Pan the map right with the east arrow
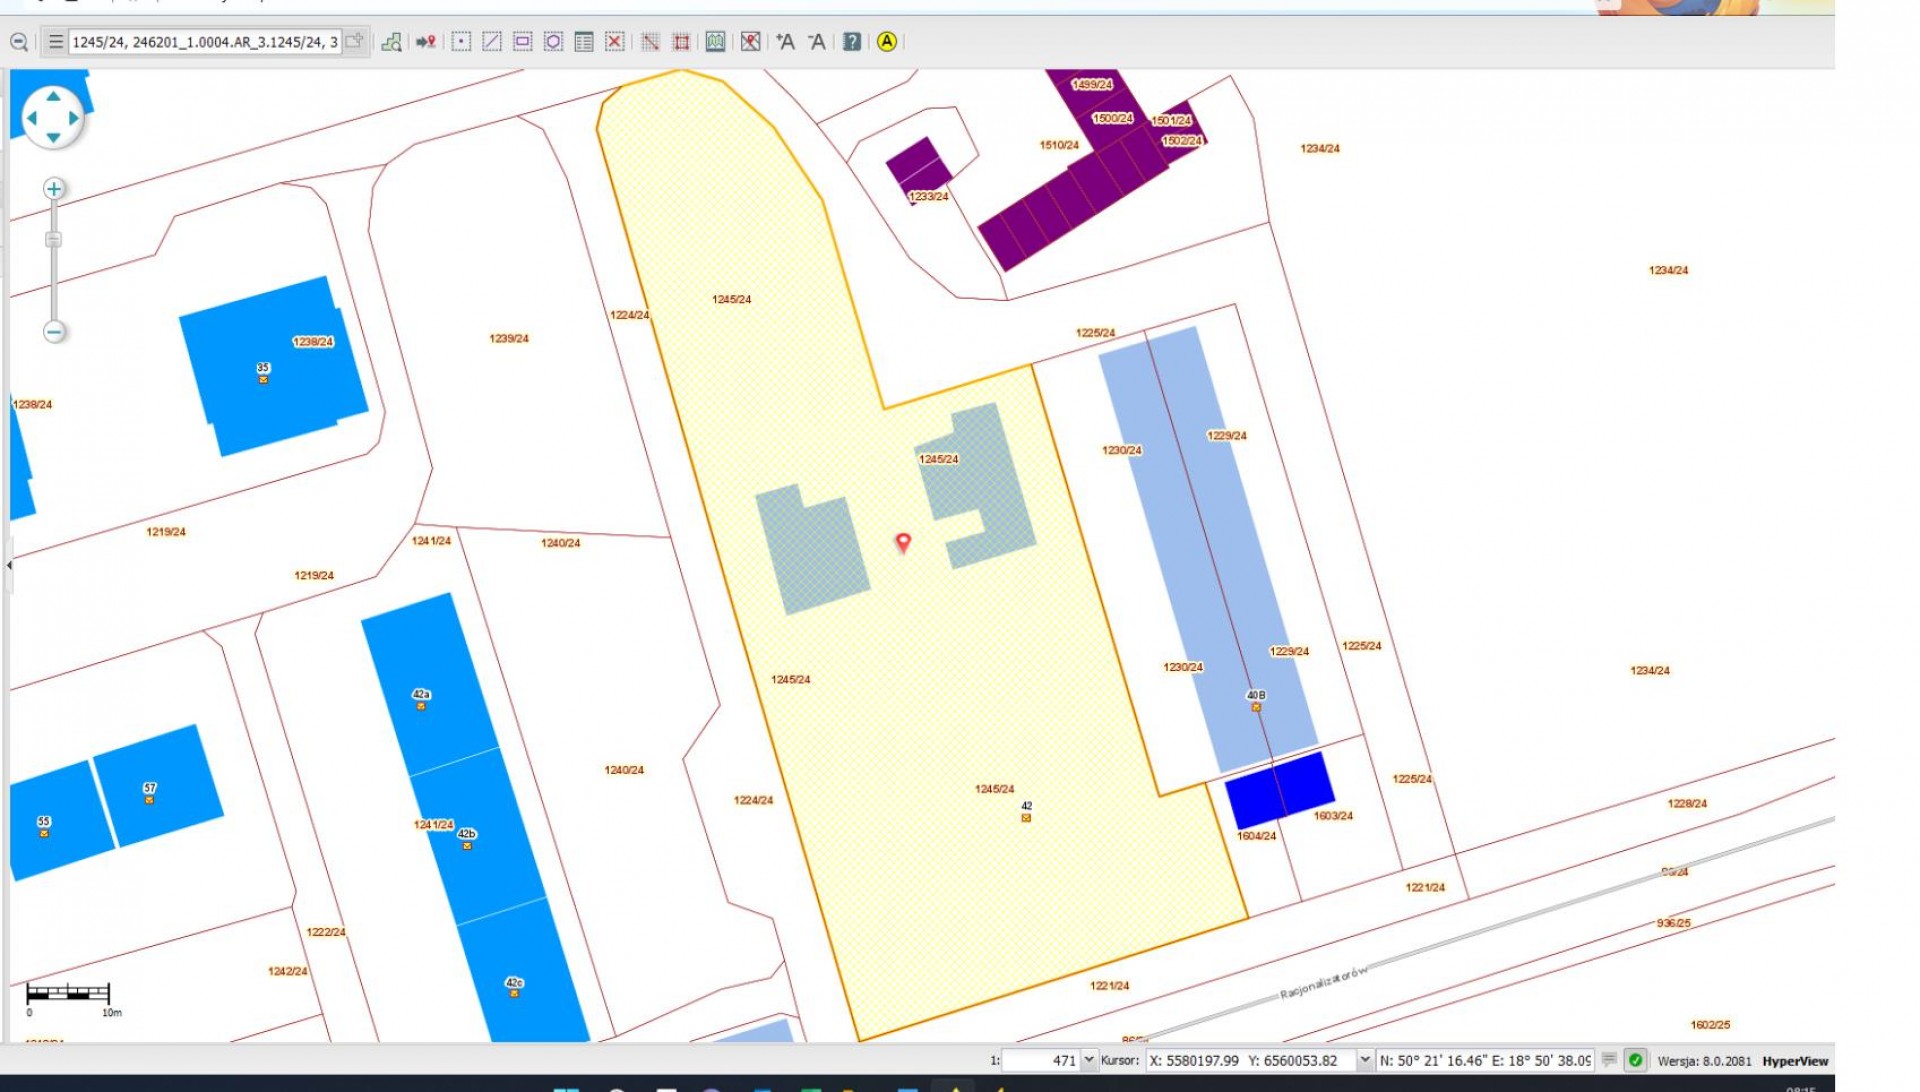 tap(74, 118)
